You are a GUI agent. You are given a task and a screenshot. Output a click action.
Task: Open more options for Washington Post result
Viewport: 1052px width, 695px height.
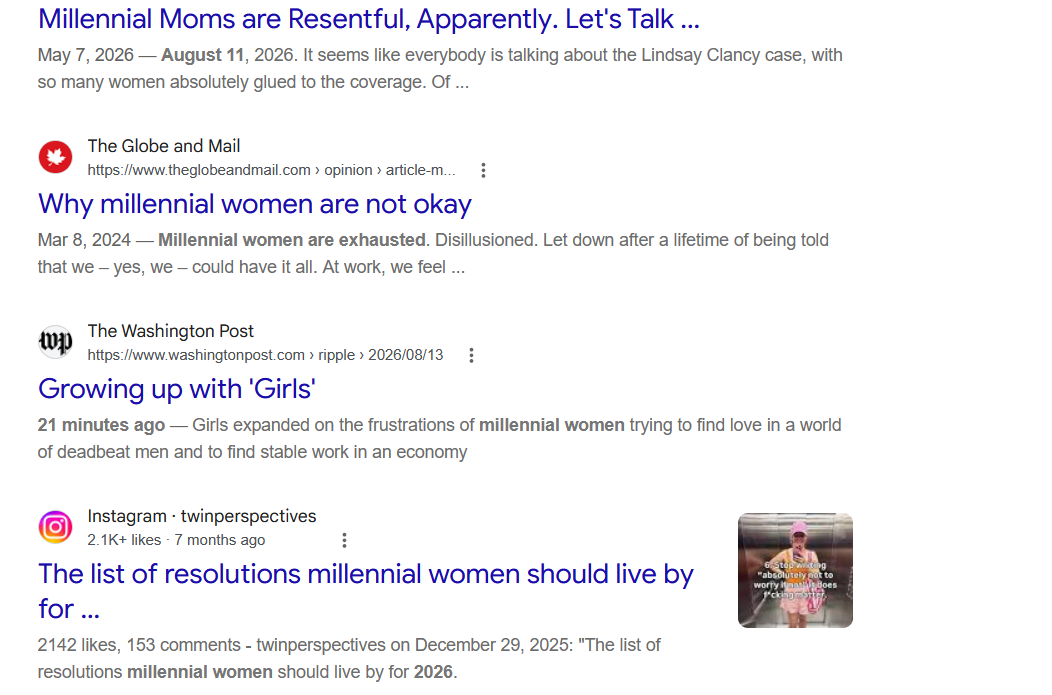coord(472,356)
